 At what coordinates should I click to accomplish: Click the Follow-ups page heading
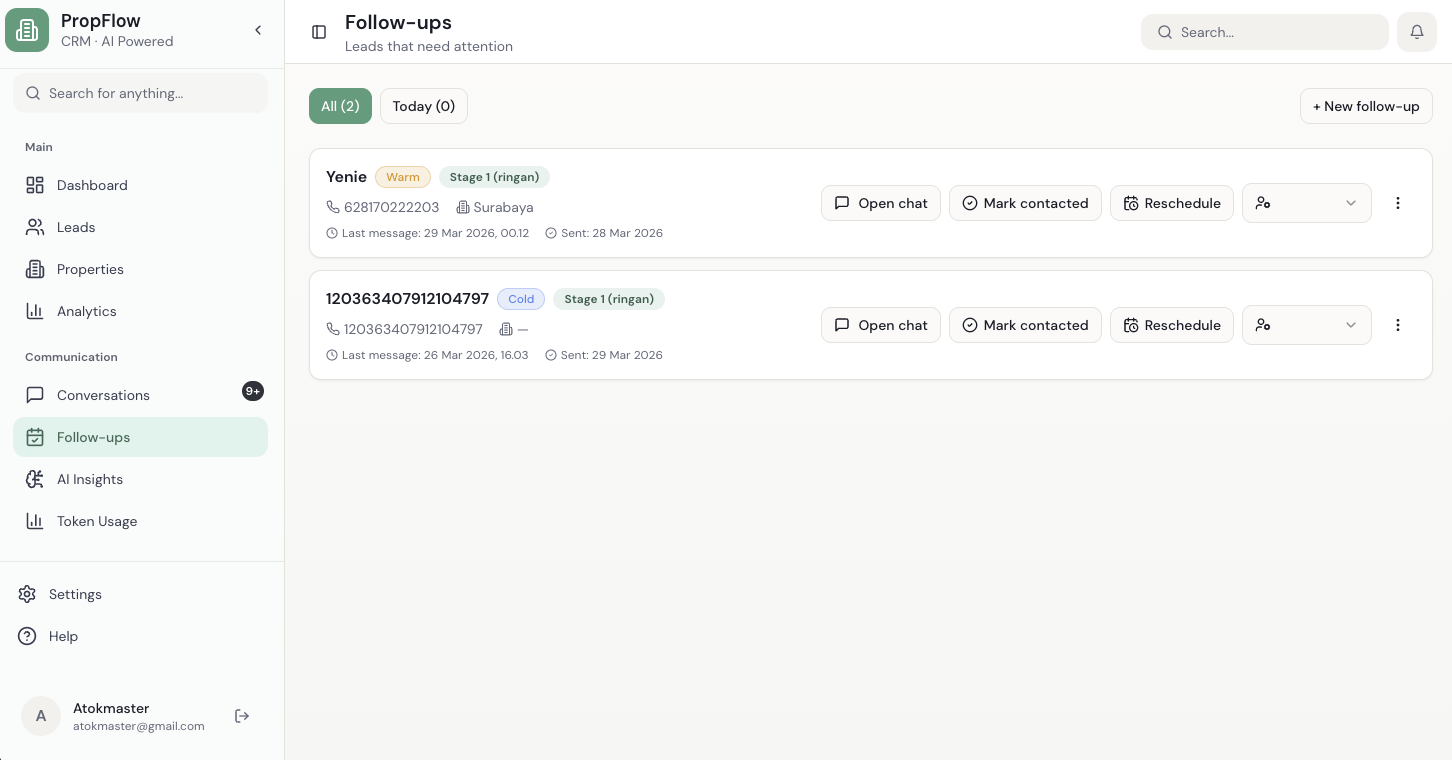pos(398,22)
